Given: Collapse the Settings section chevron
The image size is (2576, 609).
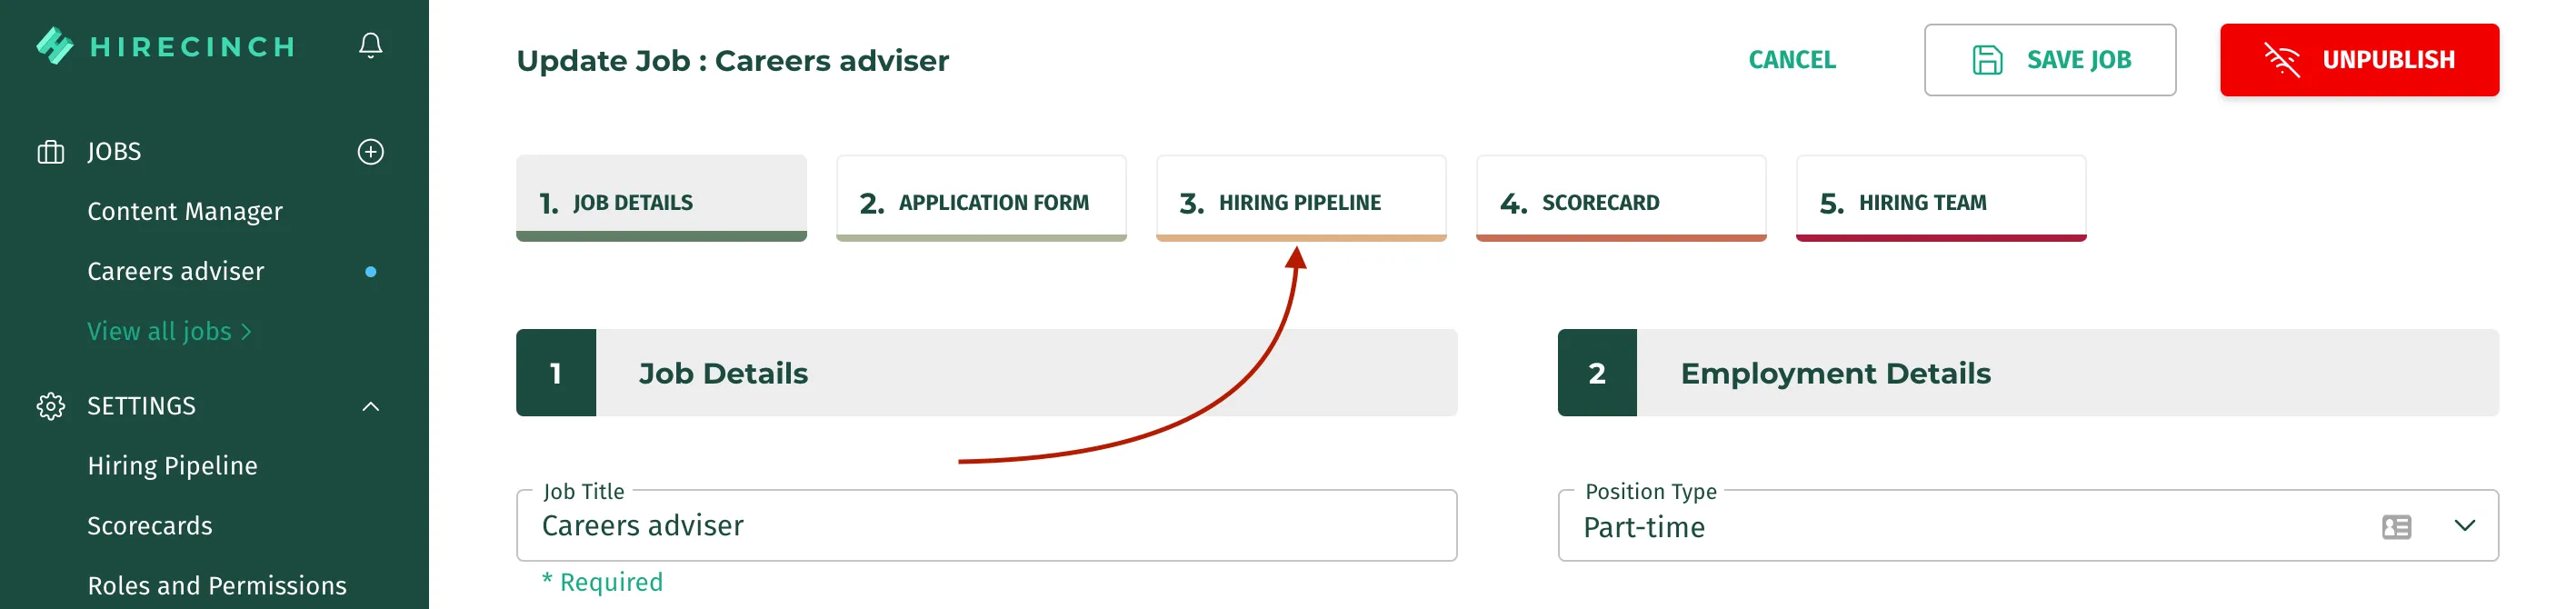Looking at the screenshot, I should coord(371,406).
